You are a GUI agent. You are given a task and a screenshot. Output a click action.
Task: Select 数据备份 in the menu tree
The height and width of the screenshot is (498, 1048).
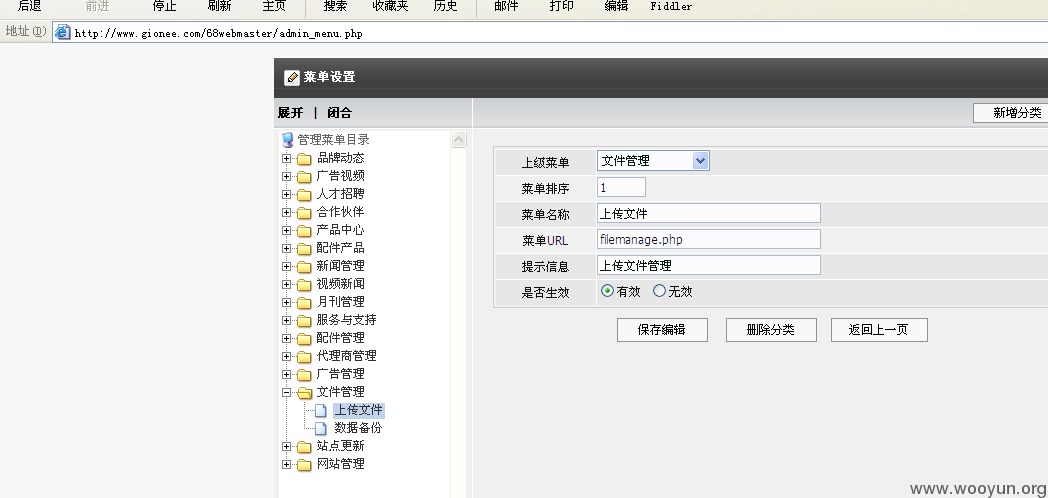[358, 428]
